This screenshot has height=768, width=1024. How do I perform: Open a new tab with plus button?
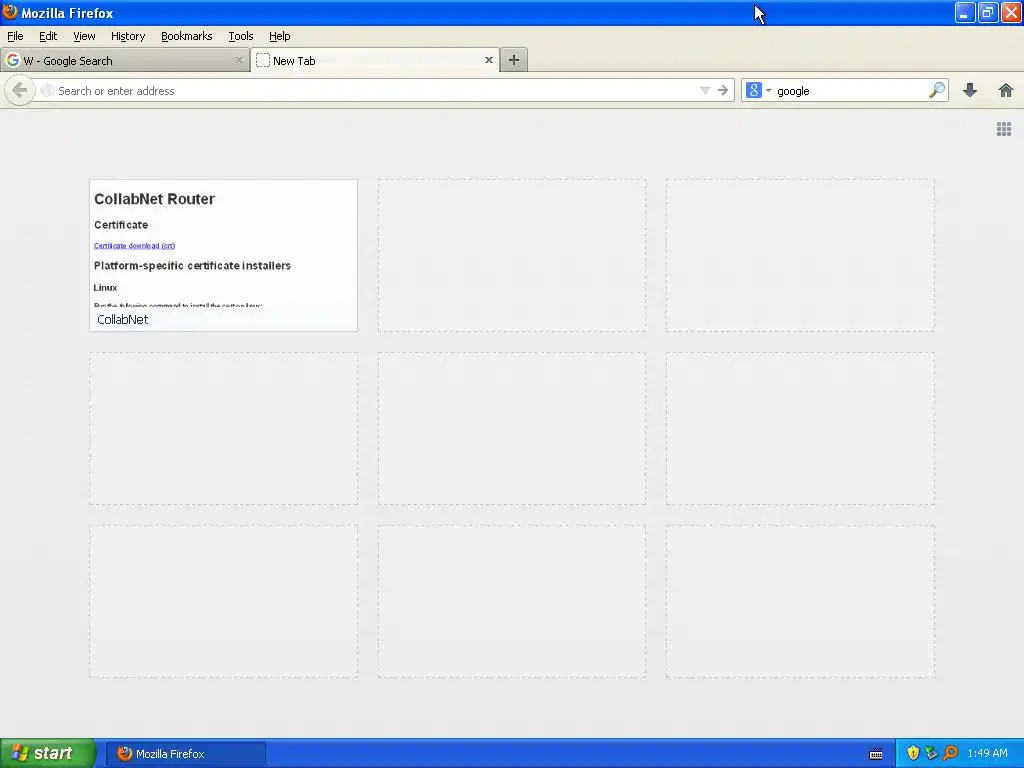point(514,60)
